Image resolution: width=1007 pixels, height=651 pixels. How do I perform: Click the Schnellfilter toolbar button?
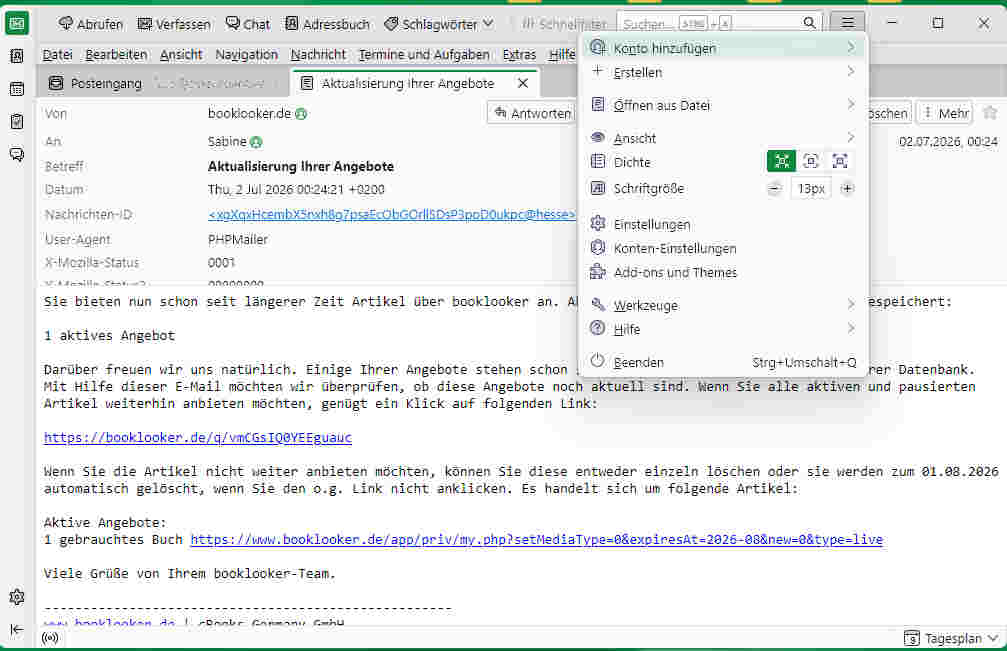564,24
